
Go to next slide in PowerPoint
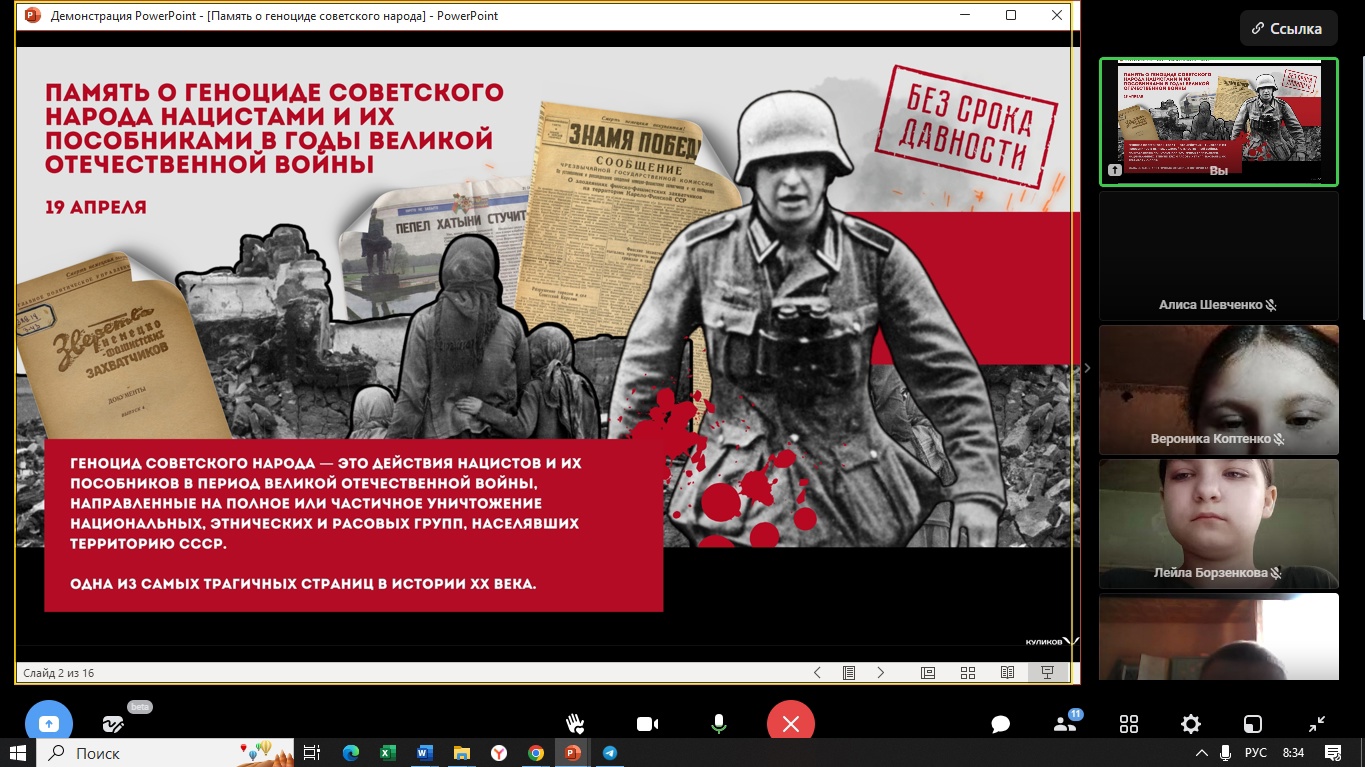click(x=881, y=673)
